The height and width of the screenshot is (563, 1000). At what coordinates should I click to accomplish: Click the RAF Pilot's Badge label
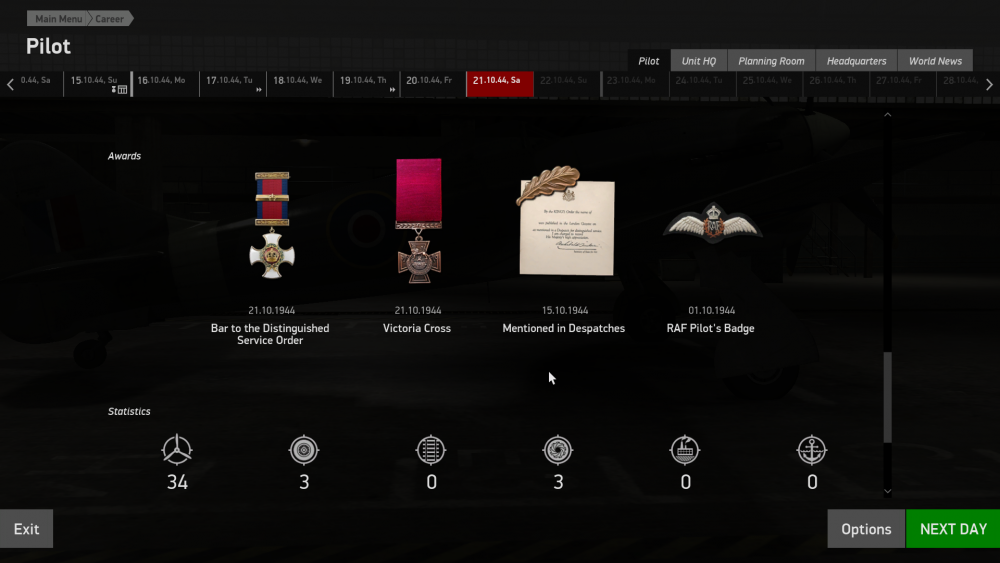[x=710, y=328]
